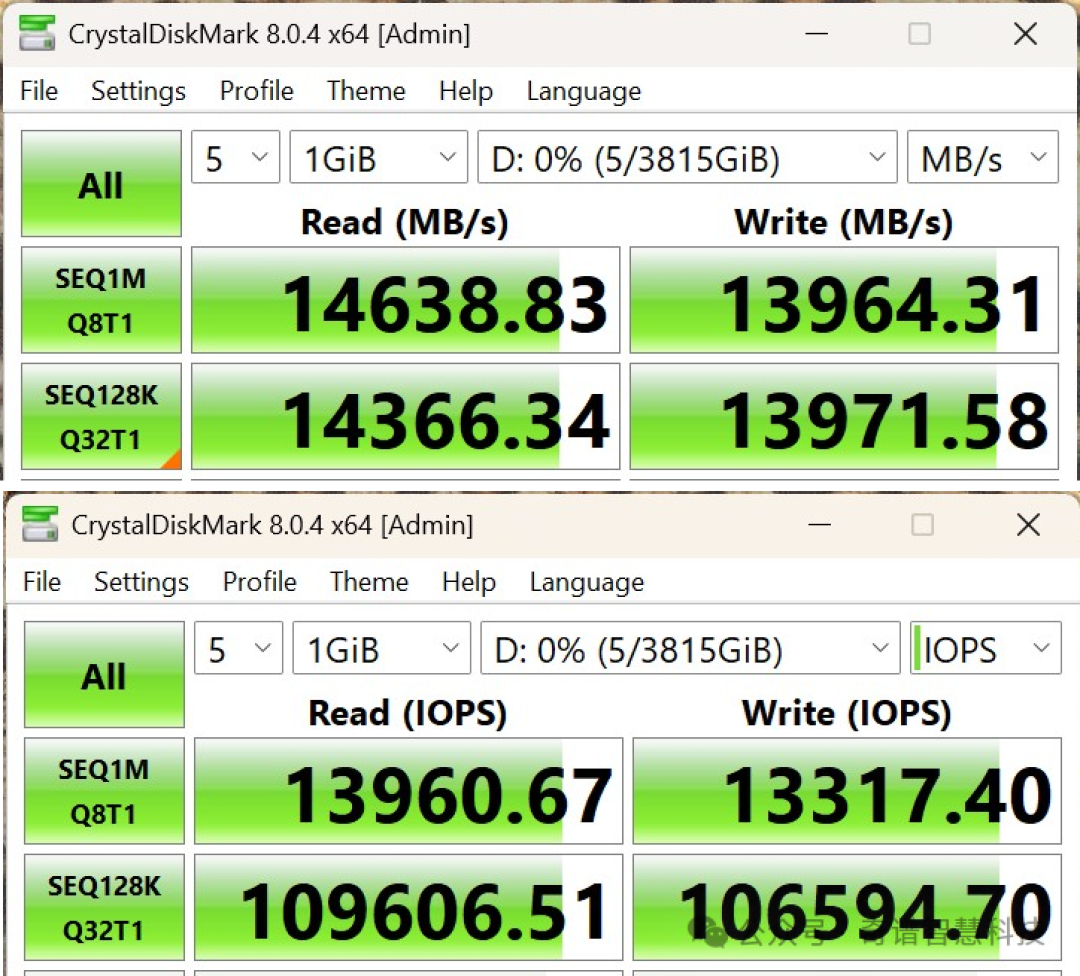Screen dimensions: 1080x976
Task: Open Help menu in the top window
Action: pos(466,91)
